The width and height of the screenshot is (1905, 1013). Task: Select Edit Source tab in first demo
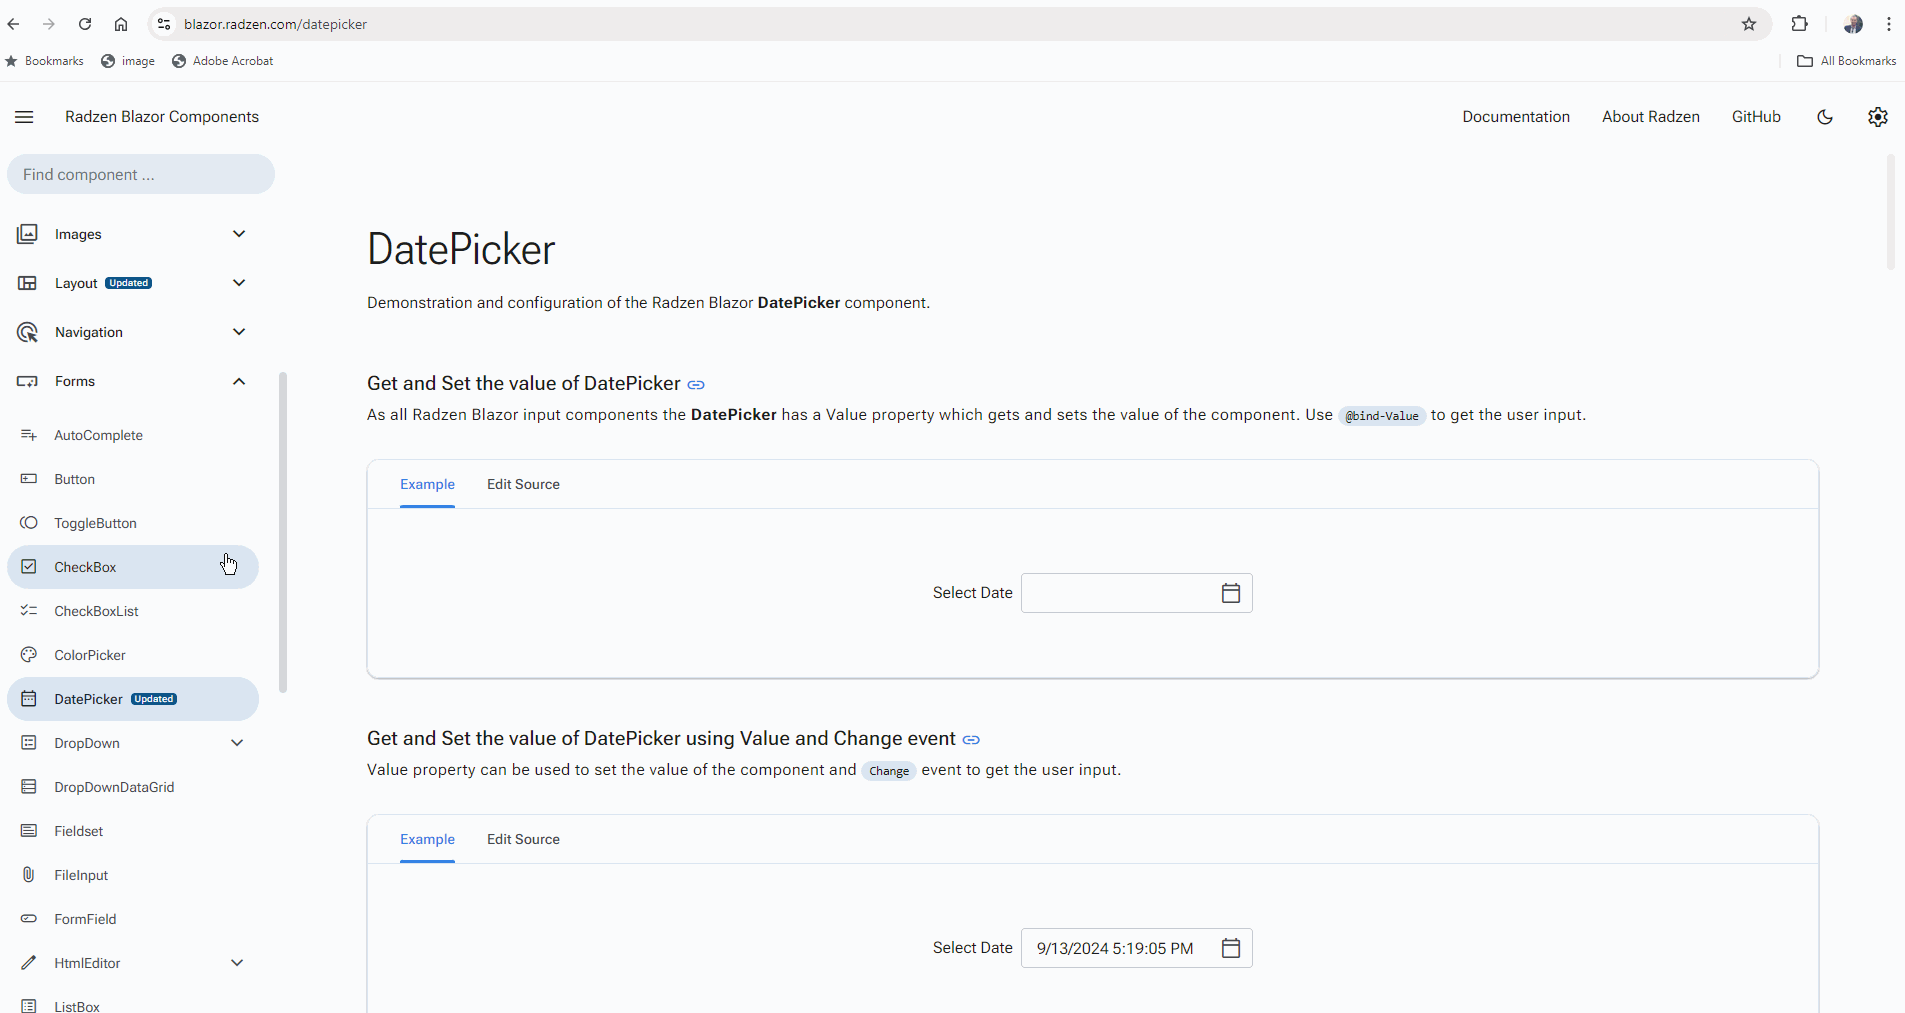coord(523,484)
